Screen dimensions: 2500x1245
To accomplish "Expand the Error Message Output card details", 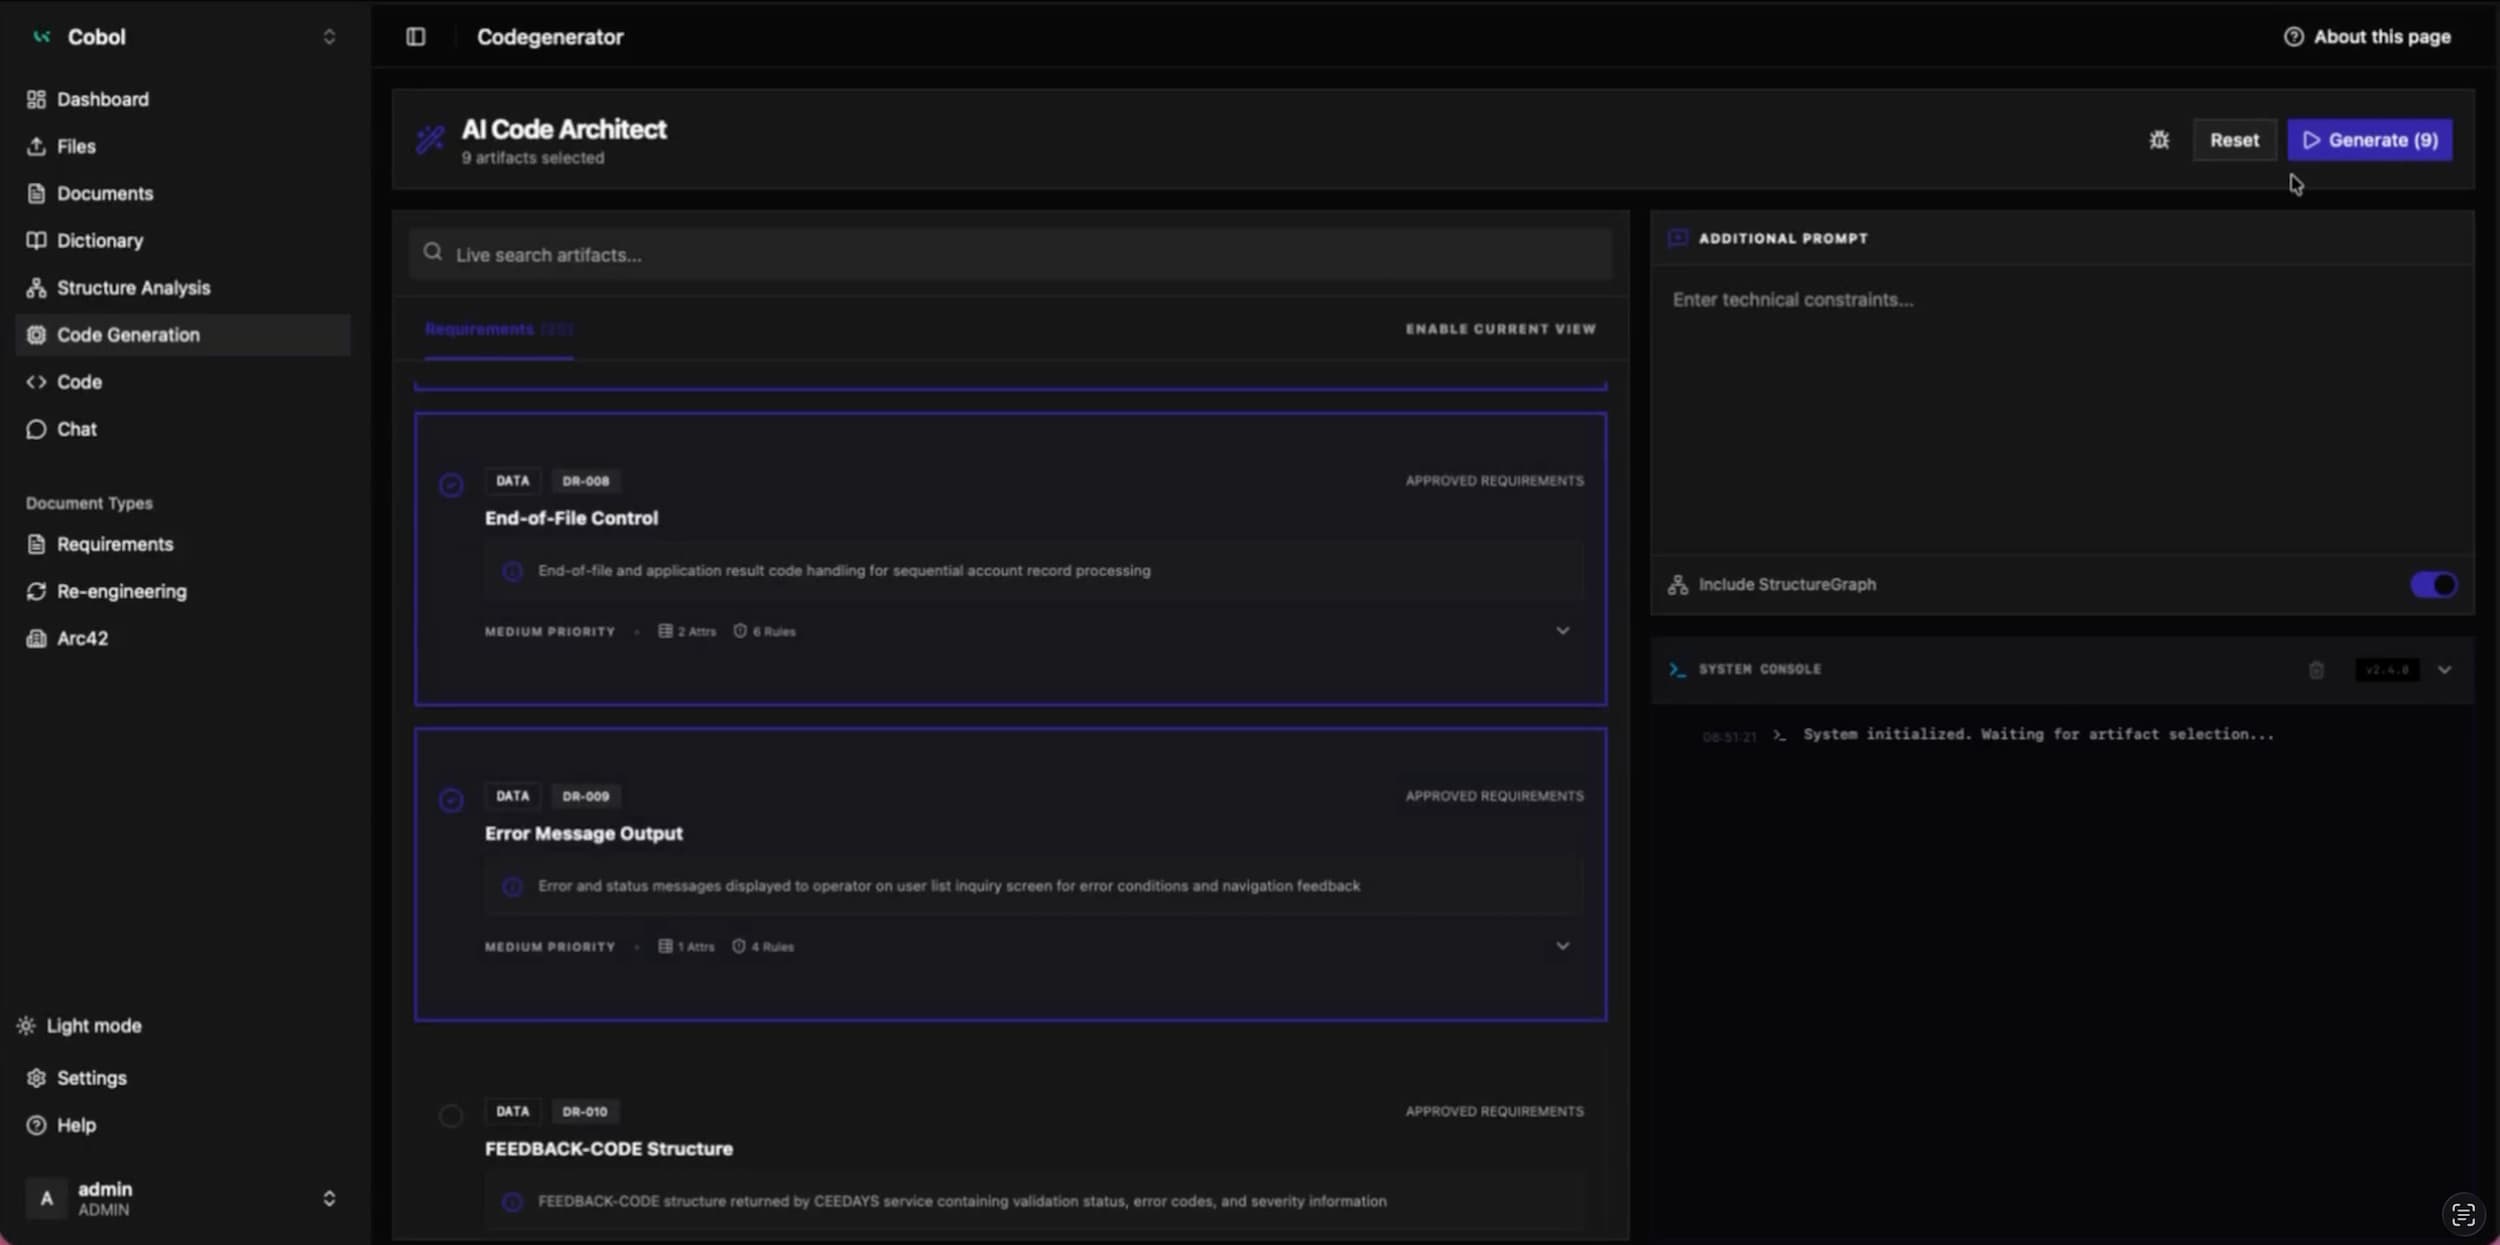I will [1562, 946].
